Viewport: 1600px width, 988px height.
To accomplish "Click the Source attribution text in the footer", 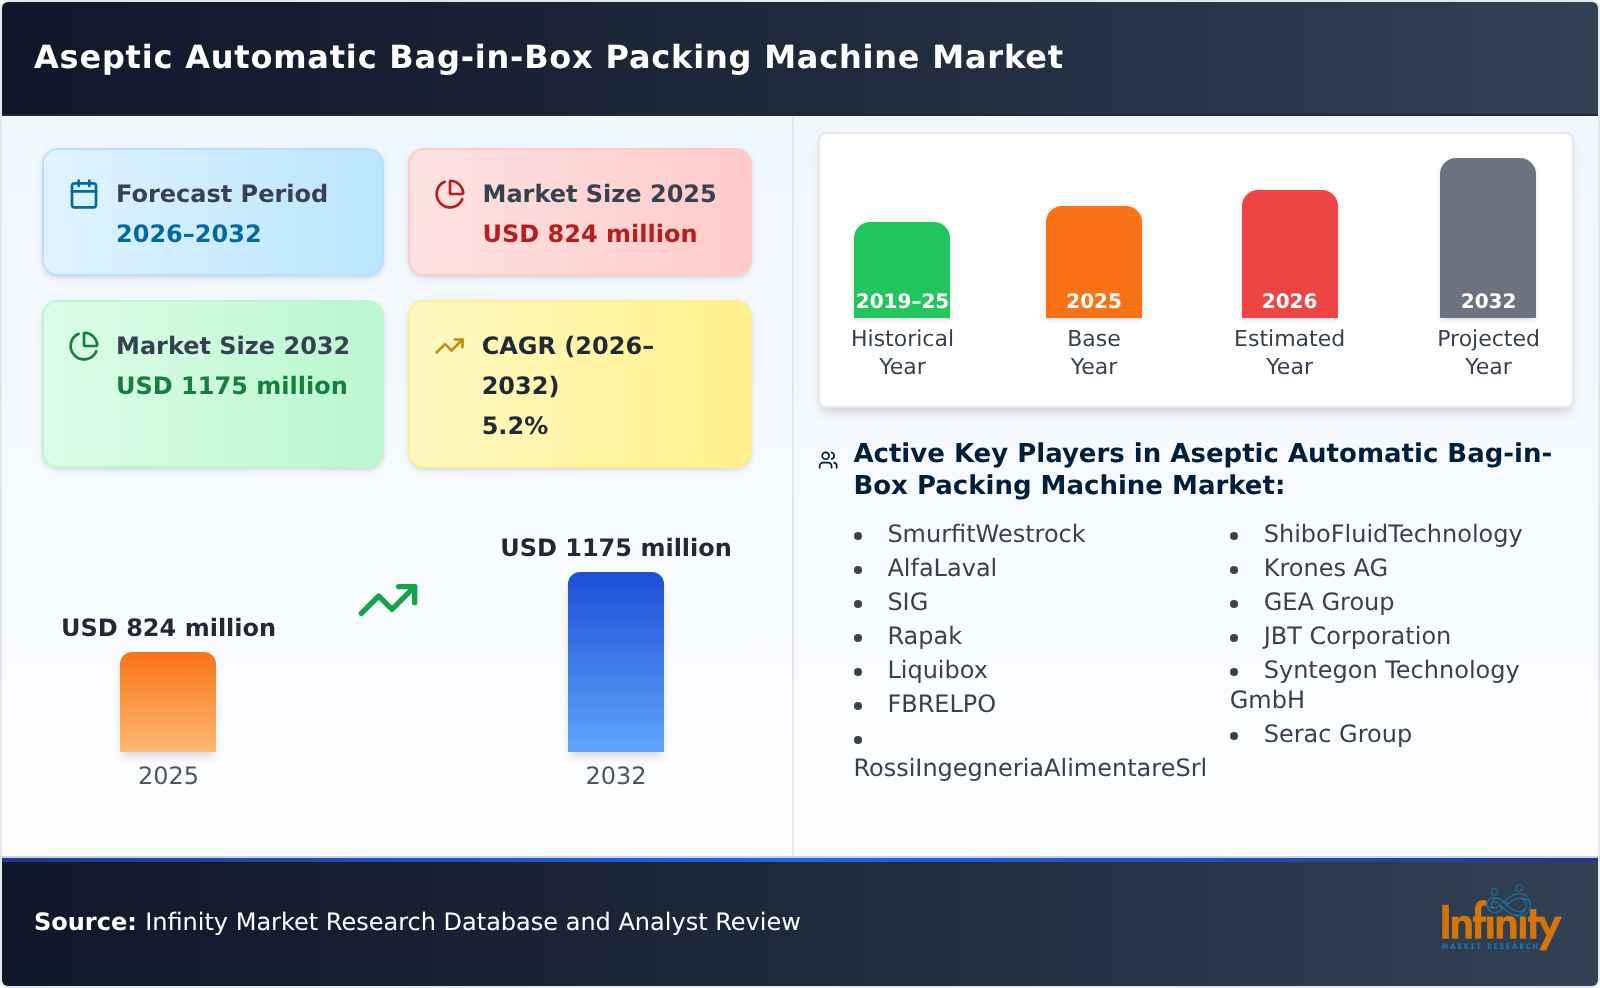I will point(416,922).
